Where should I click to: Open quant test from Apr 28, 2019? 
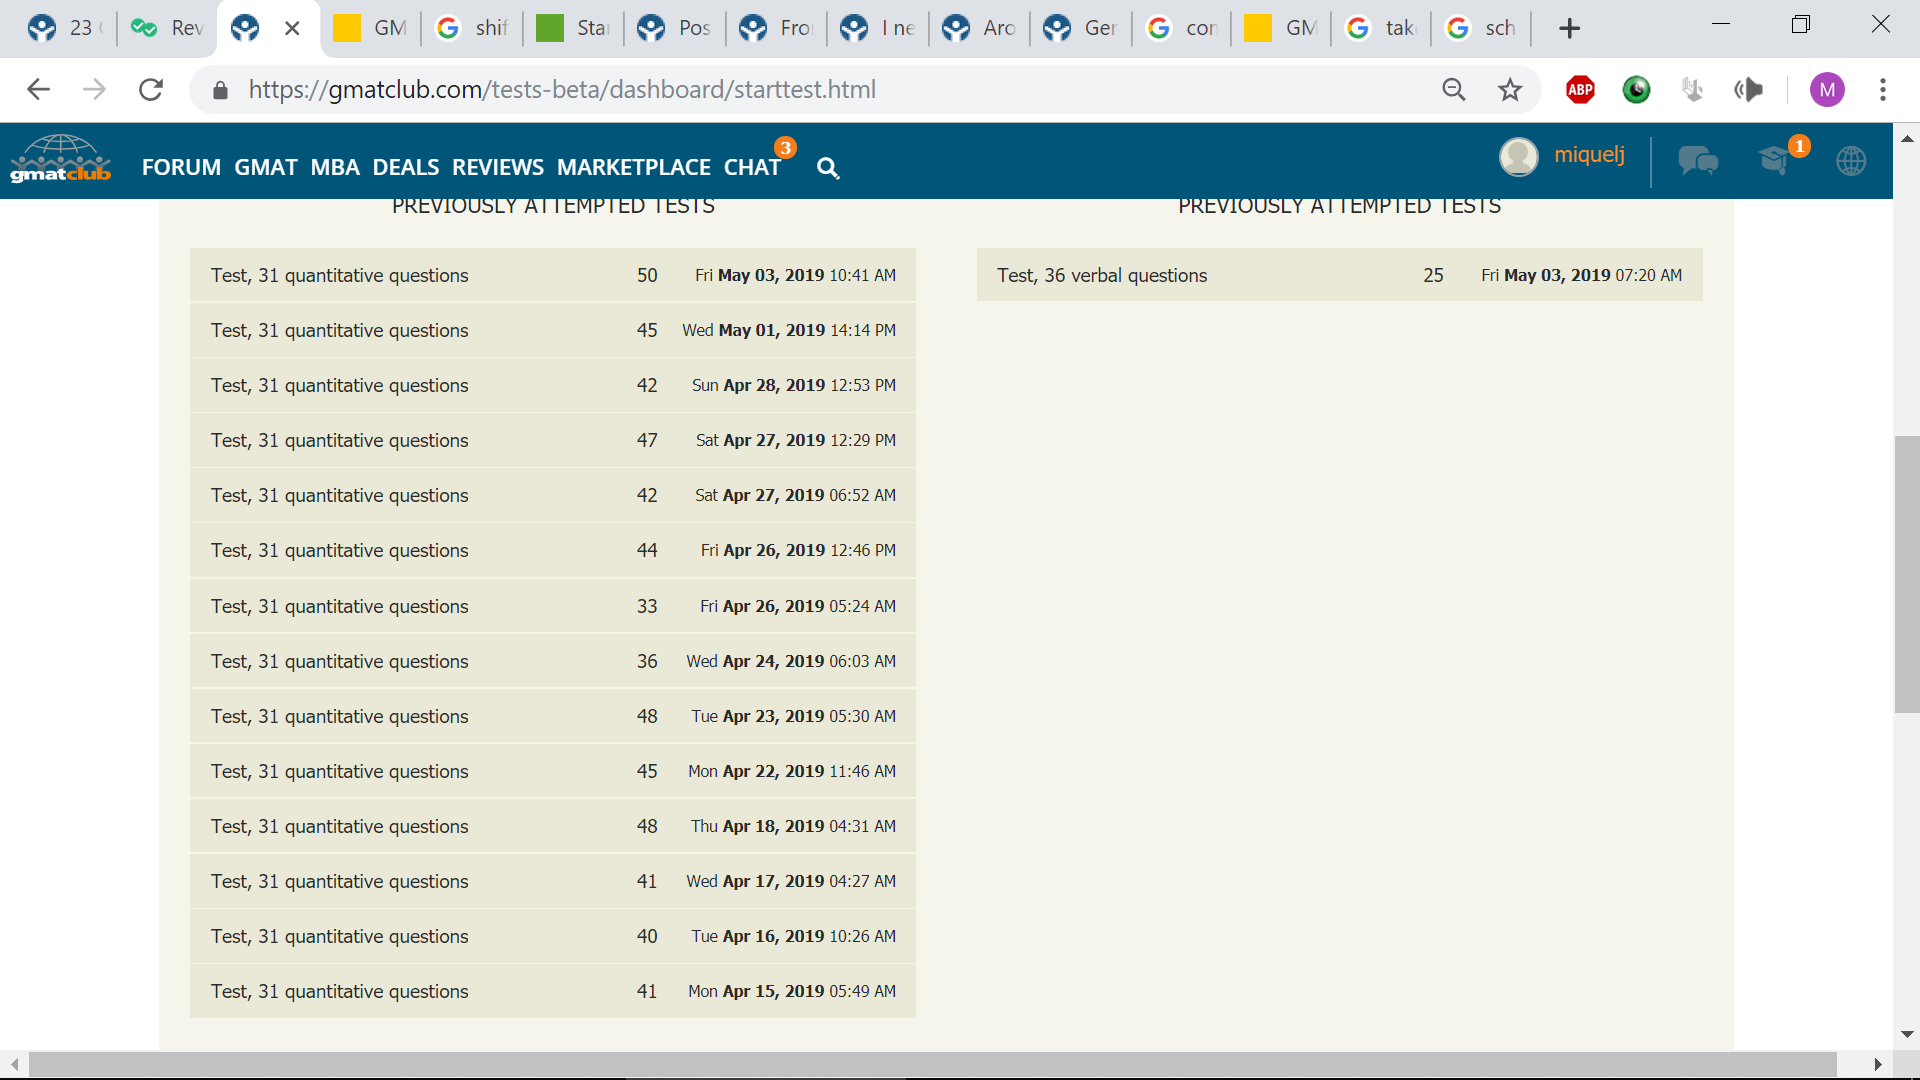[x=553, y=385]
